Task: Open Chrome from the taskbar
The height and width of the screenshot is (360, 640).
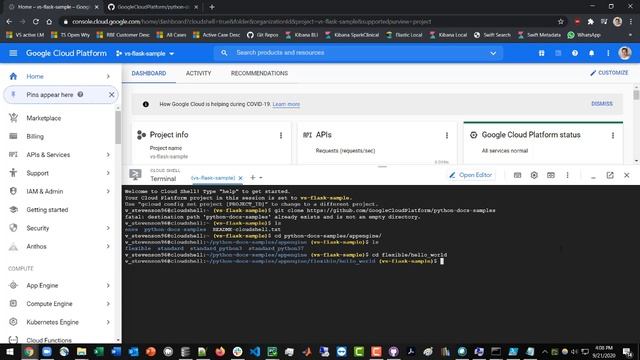Action: [x=28, y=352]
